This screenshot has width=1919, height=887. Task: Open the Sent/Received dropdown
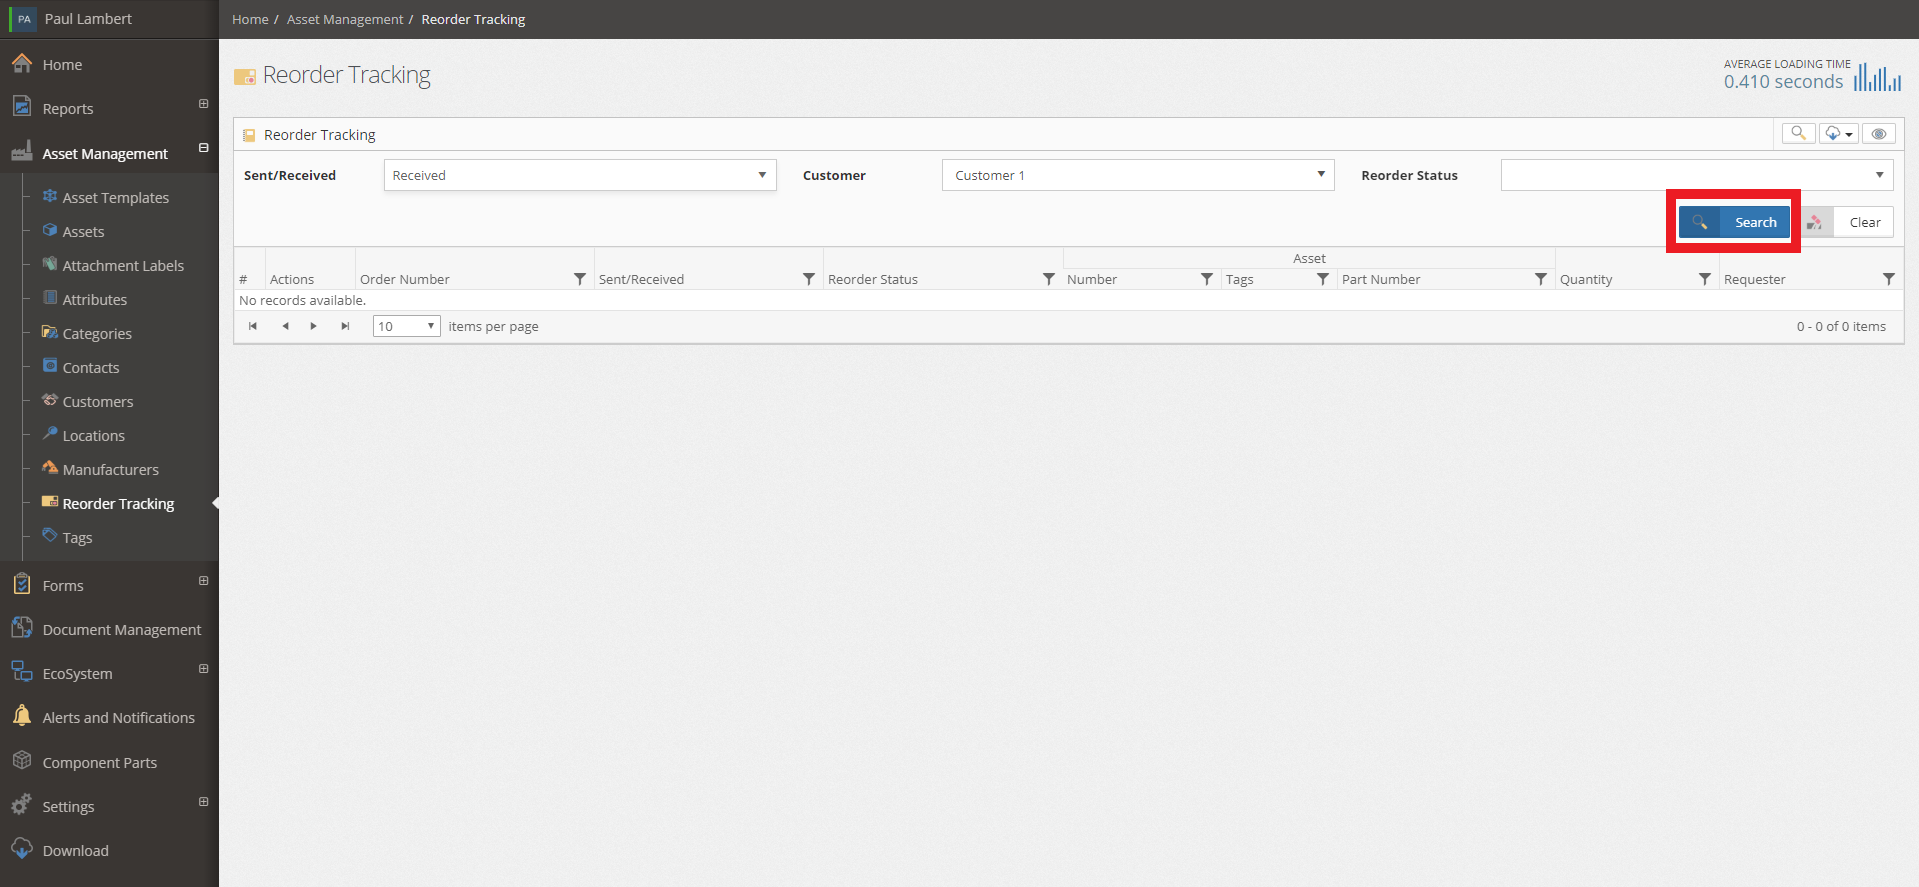click(580, 175)
